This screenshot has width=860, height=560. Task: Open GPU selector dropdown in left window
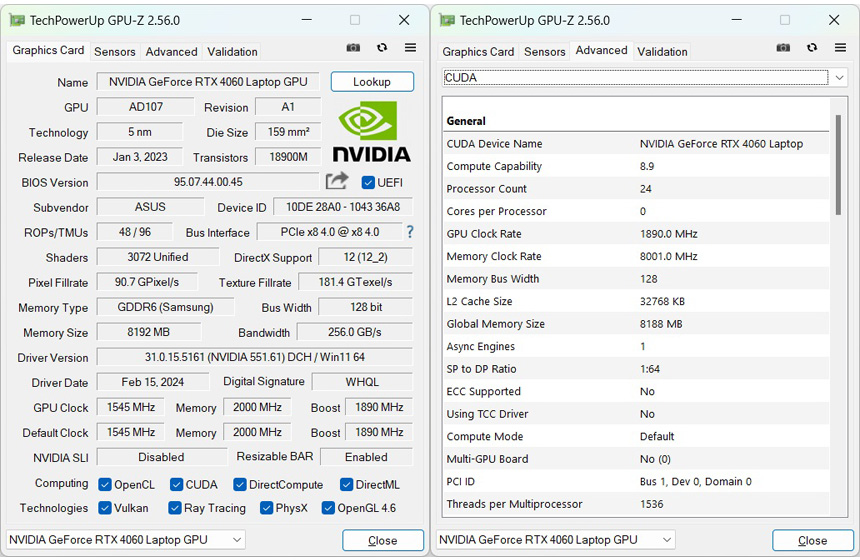pos(237,540)
